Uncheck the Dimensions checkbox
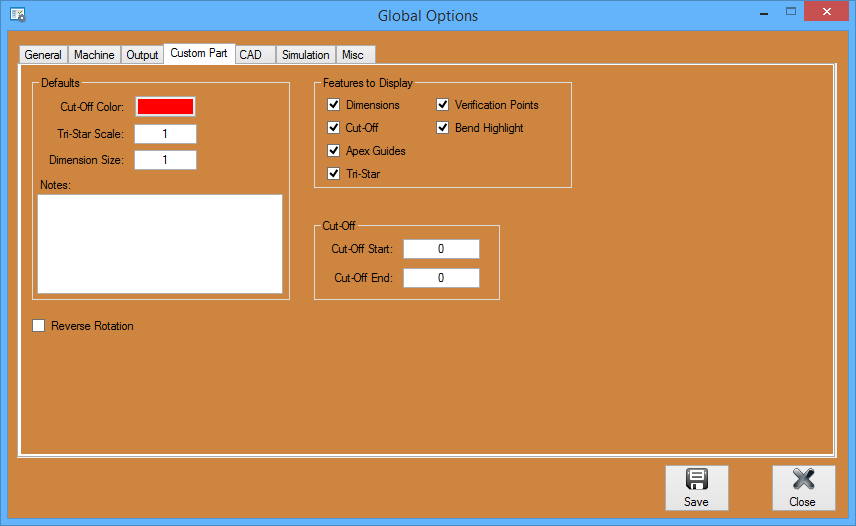856x526 pixels. [334, 104]
